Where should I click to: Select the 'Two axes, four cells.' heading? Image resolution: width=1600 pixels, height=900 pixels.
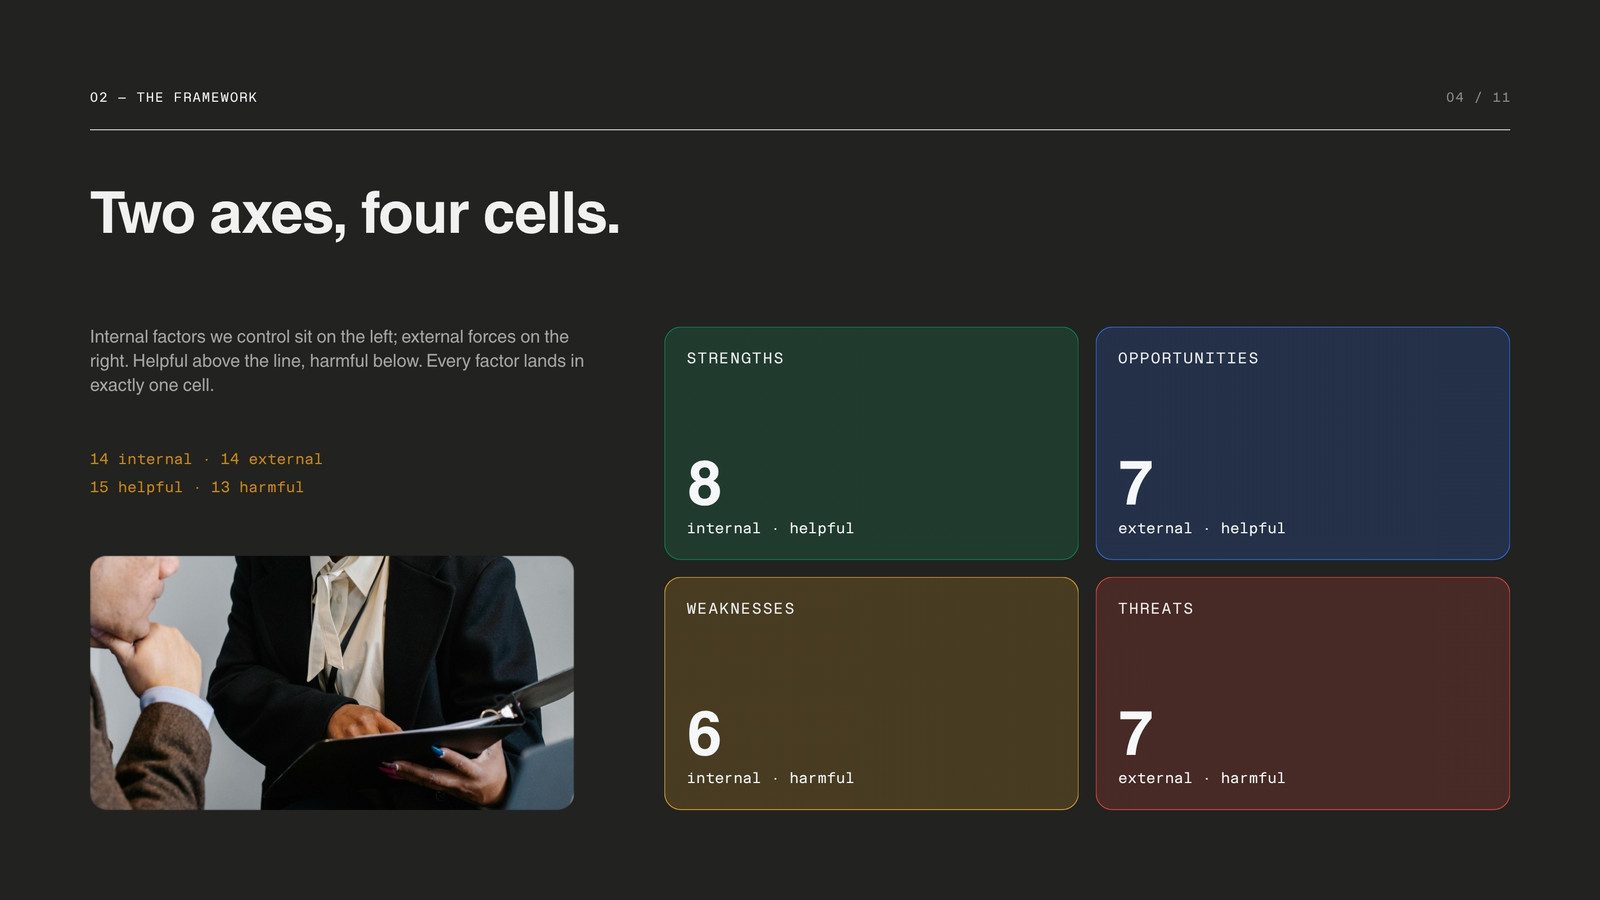[355, 214]
